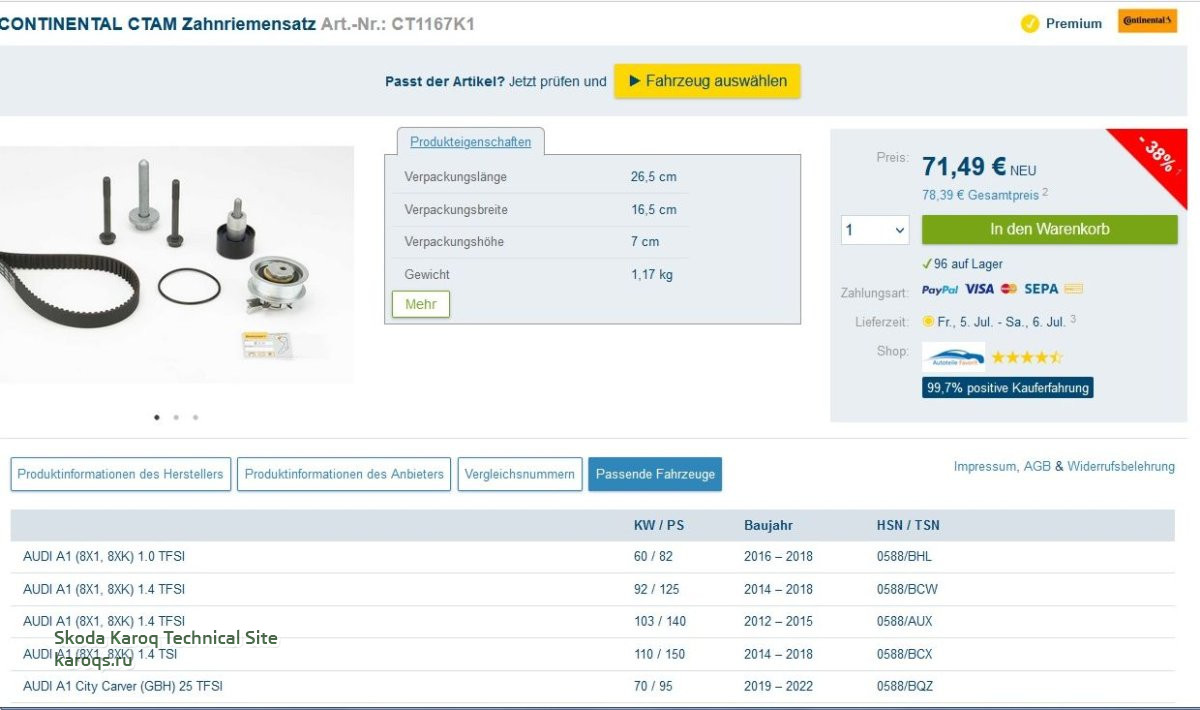Click row AUDI A1 (8X1, 8XK) 1.0 TFSI

pyautogui.click(x=593, y=556)
